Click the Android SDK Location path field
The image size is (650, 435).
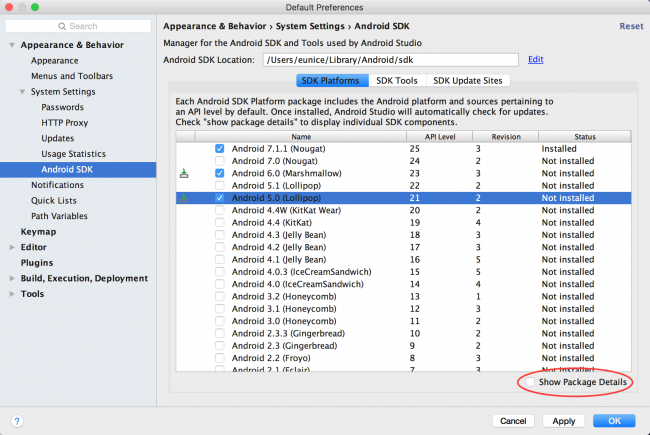pos(390,60)
